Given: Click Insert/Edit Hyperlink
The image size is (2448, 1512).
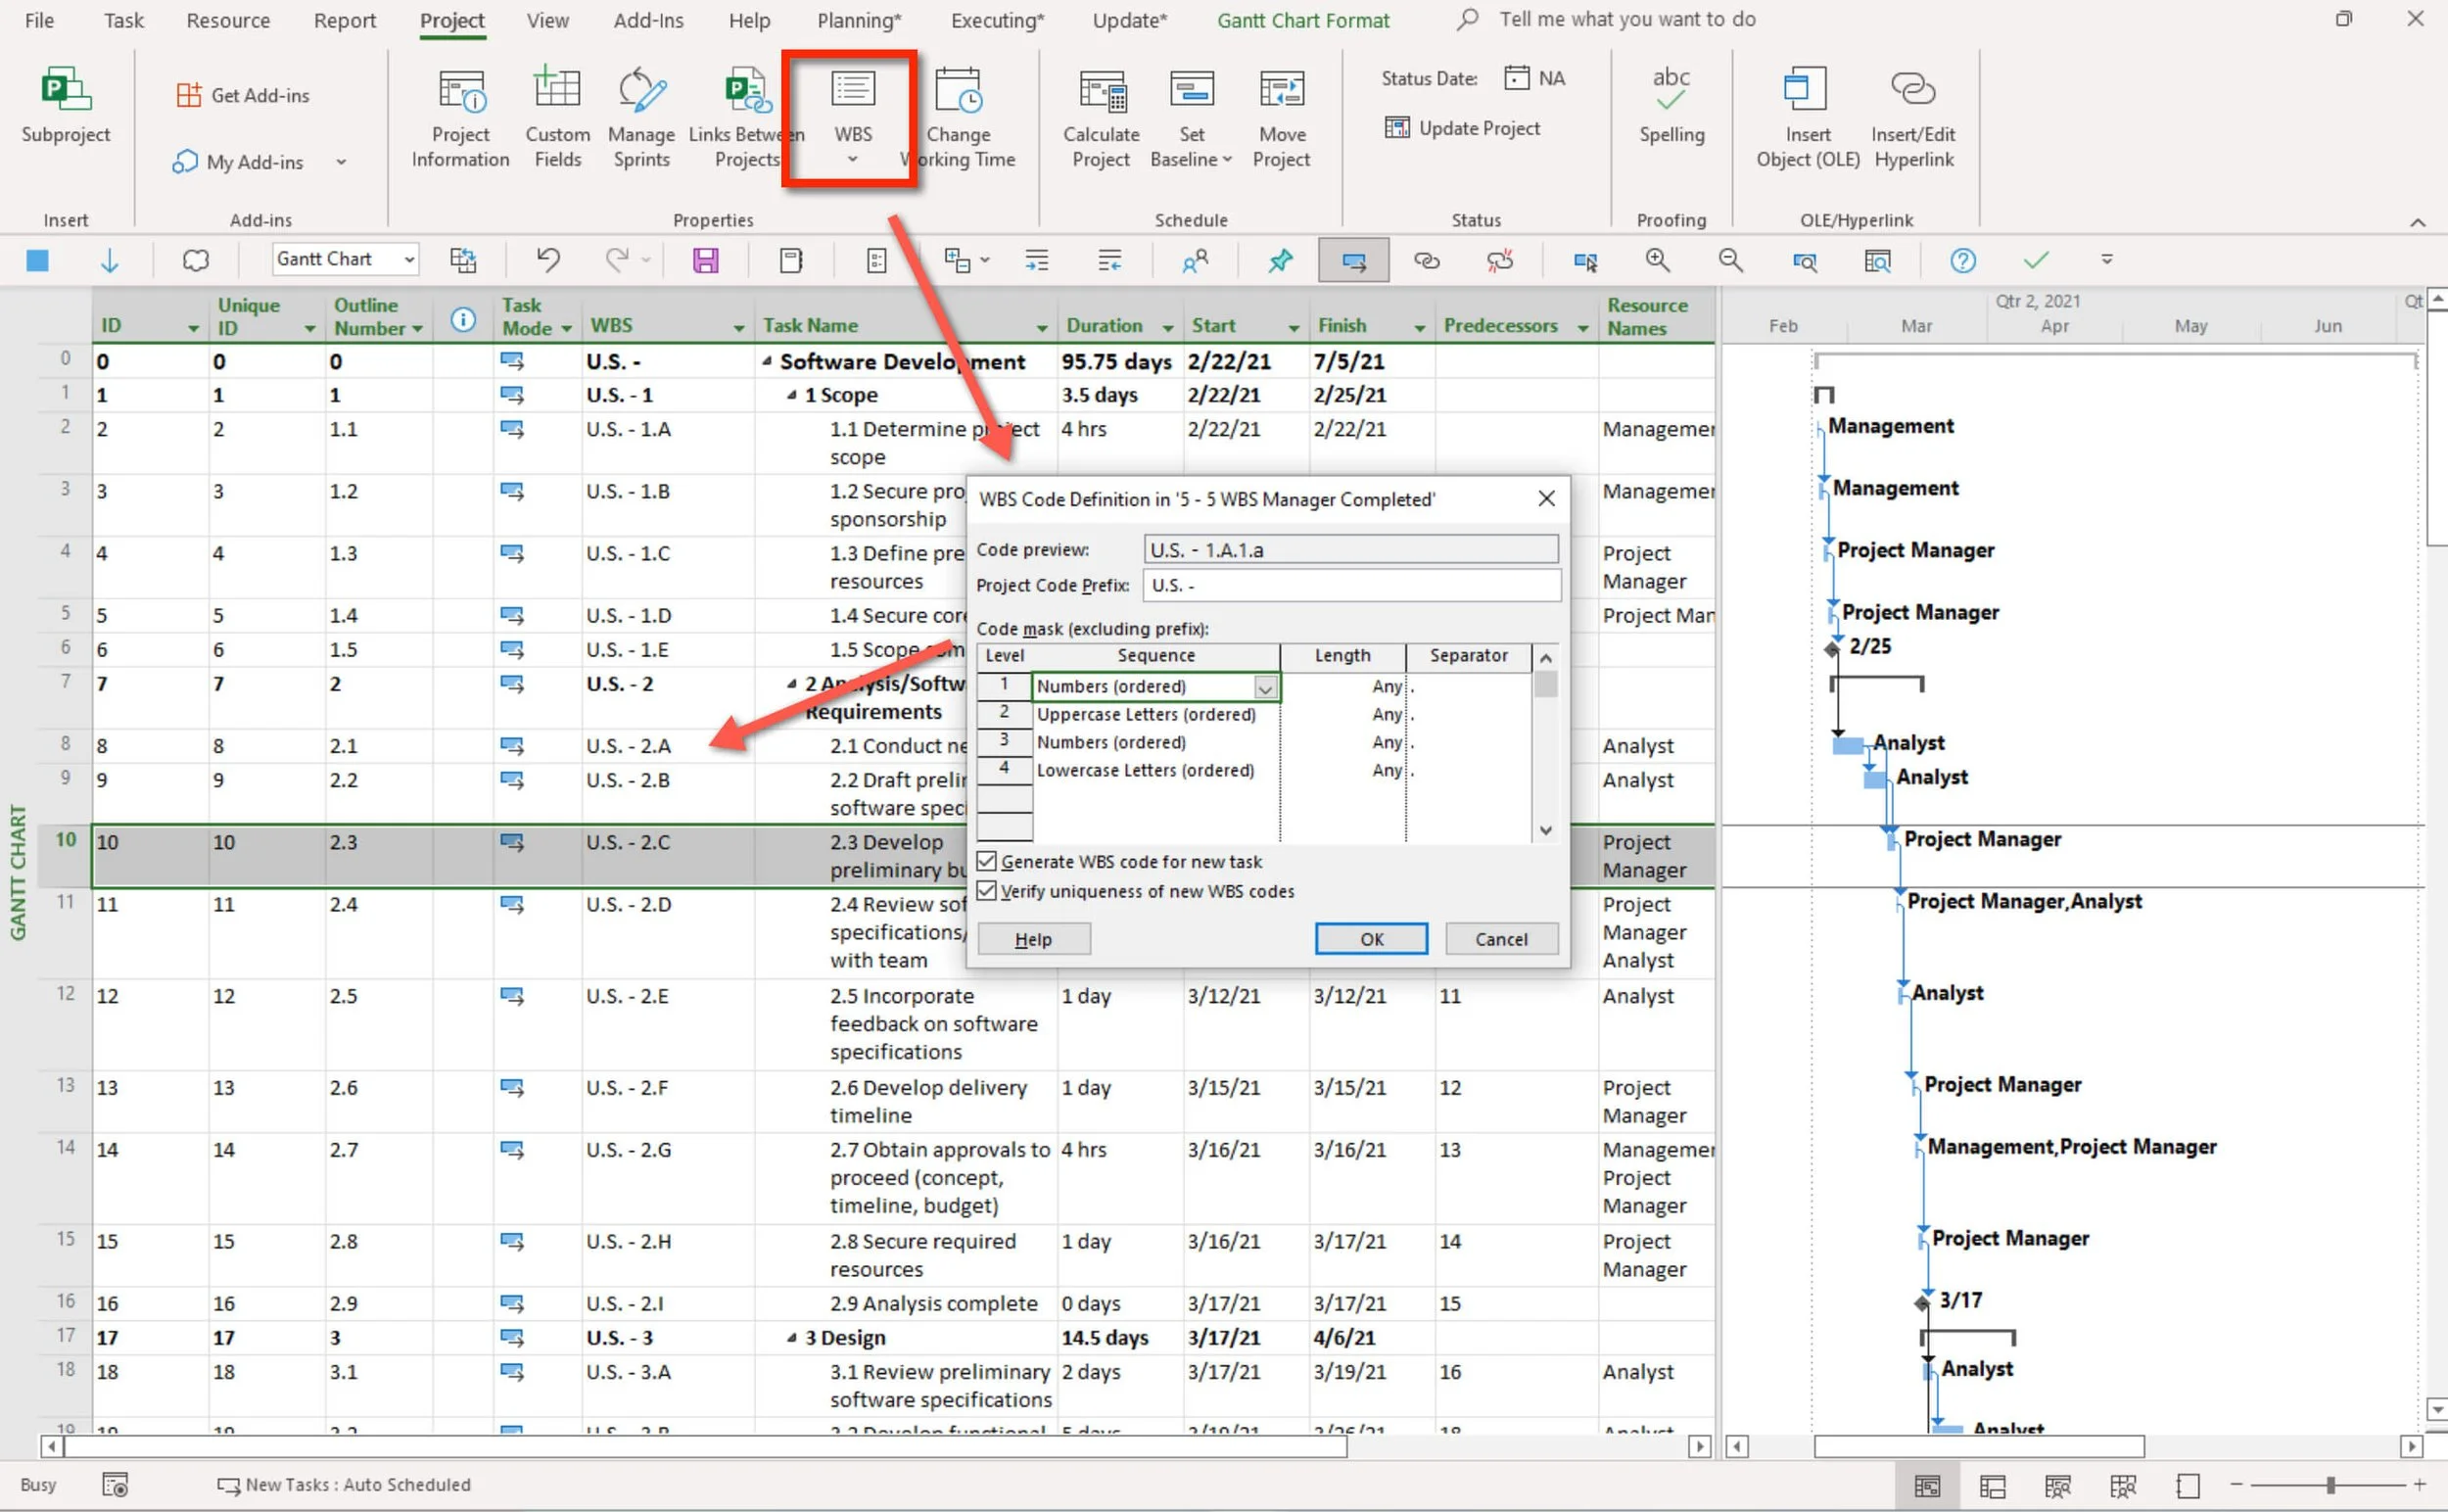Looking at the screenshot, I should click(x=1913, y=118).
